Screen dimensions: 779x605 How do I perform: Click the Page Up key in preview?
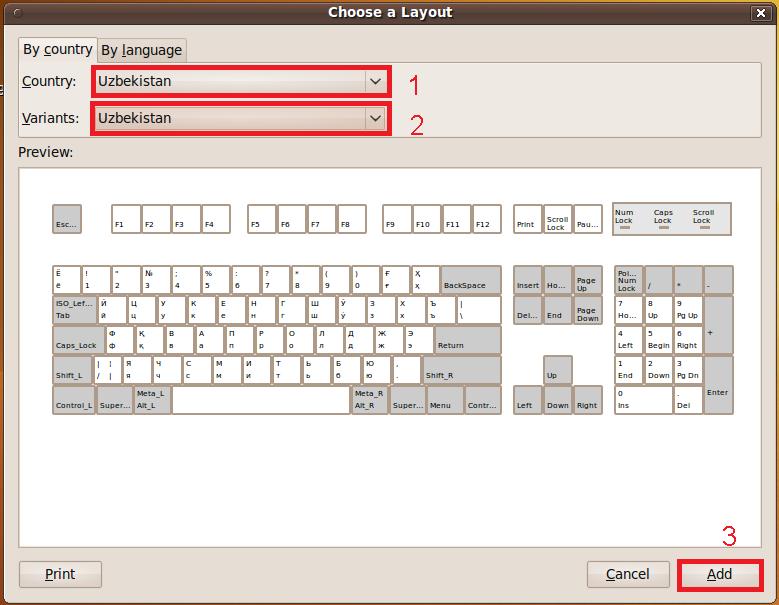588,280
